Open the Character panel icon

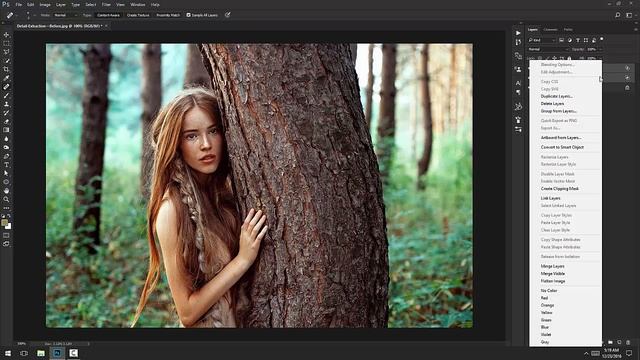click(518, 83)
